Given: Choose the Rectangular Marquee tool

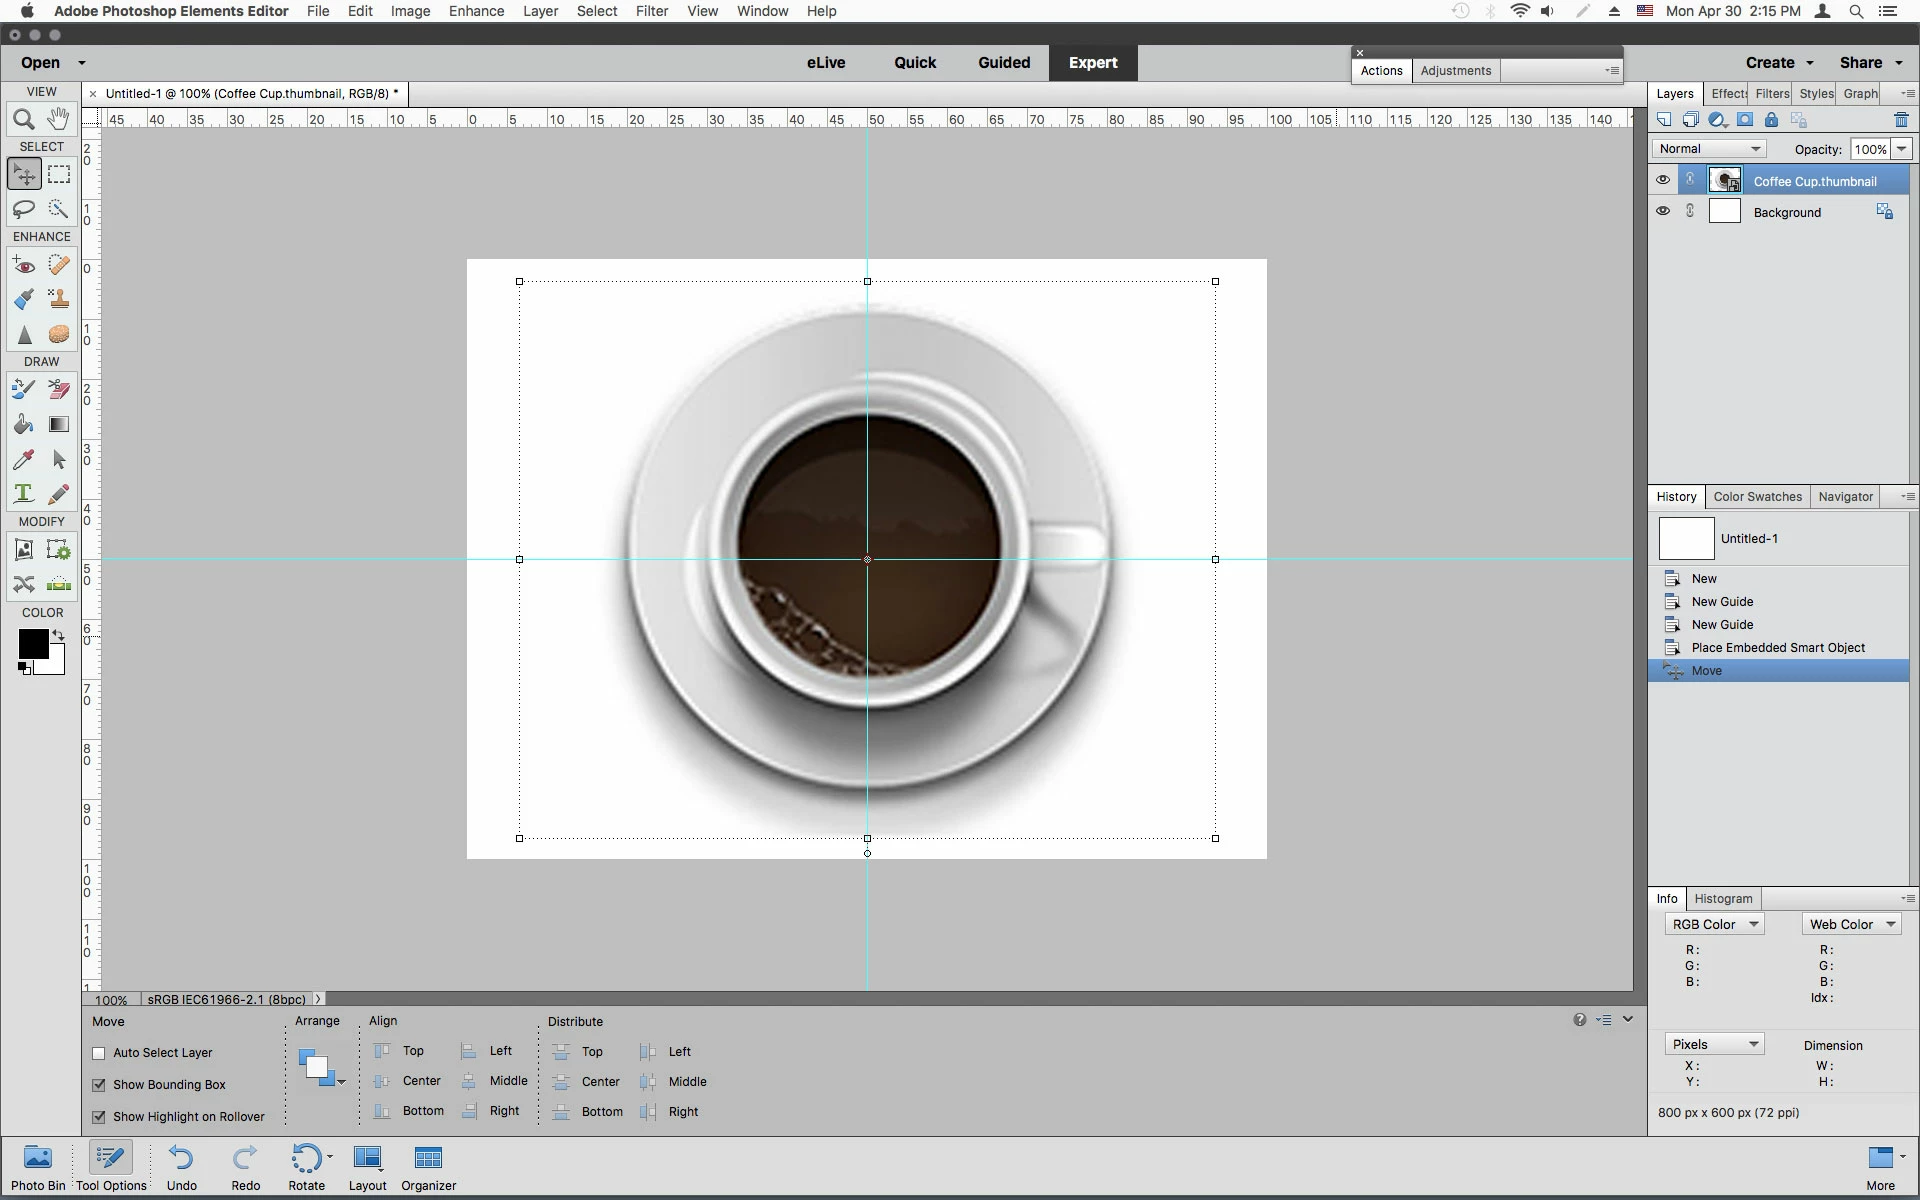Looking at the screenshot, I should point(59,174).
